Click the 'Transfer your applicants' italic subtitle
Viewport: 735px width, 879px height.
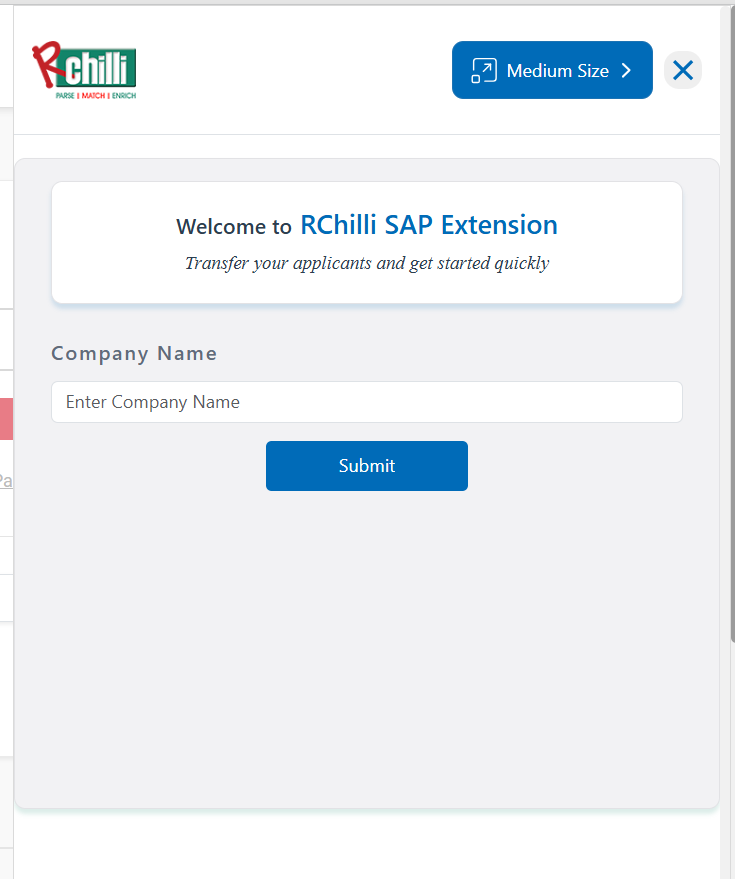[x=366, y=264]
